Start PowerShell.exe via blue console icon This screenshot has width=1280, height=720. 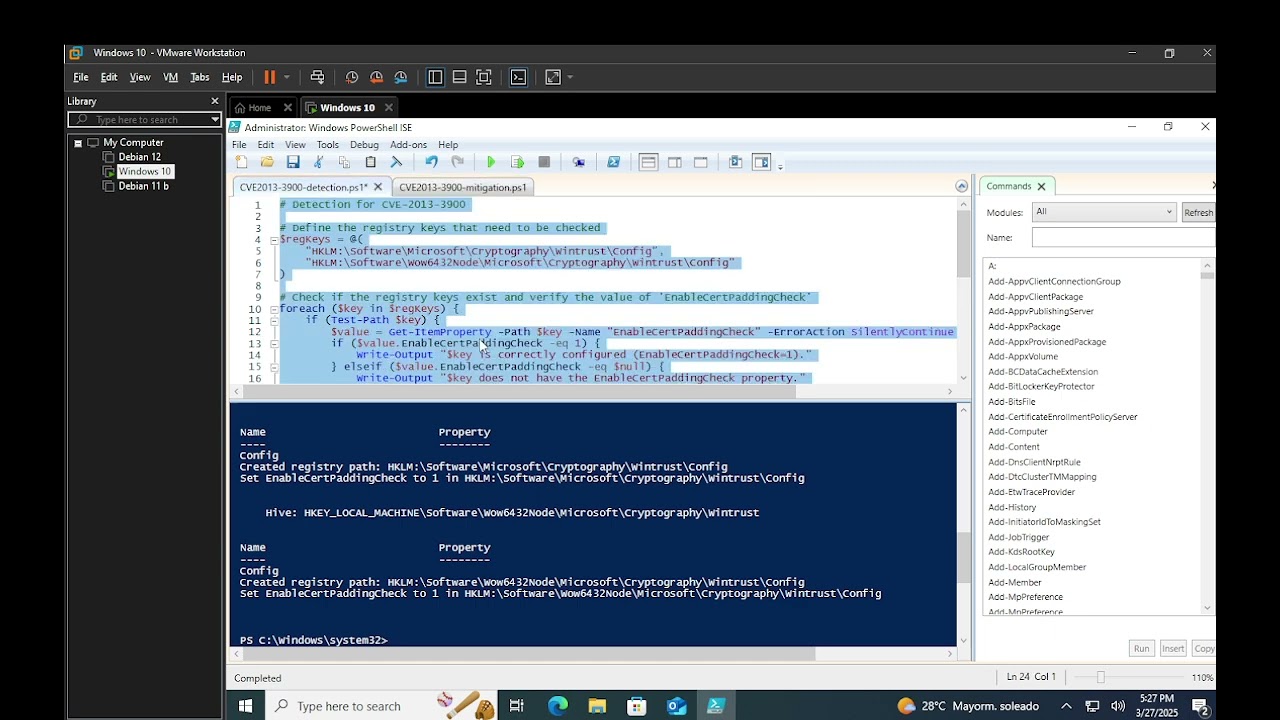click(x=613, y=162)
